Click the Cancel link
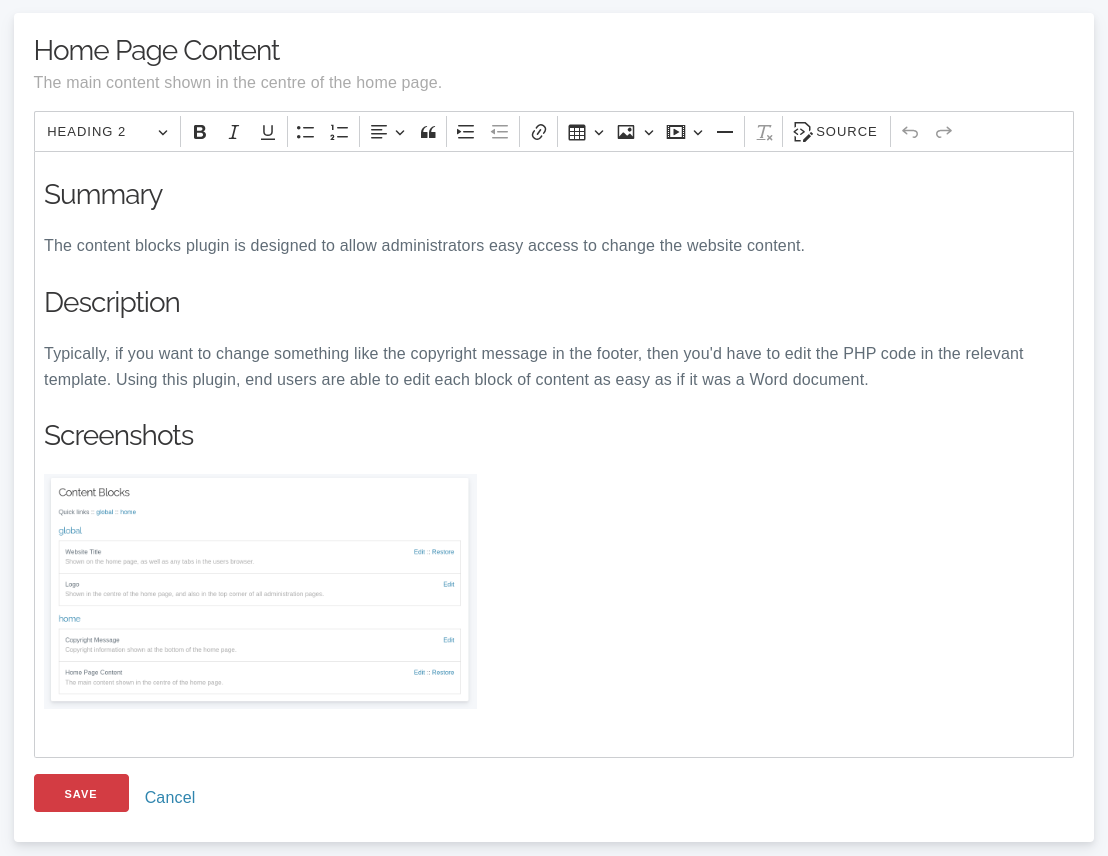1108x856 pixels. pyautogui.click(x=170, y=797)
